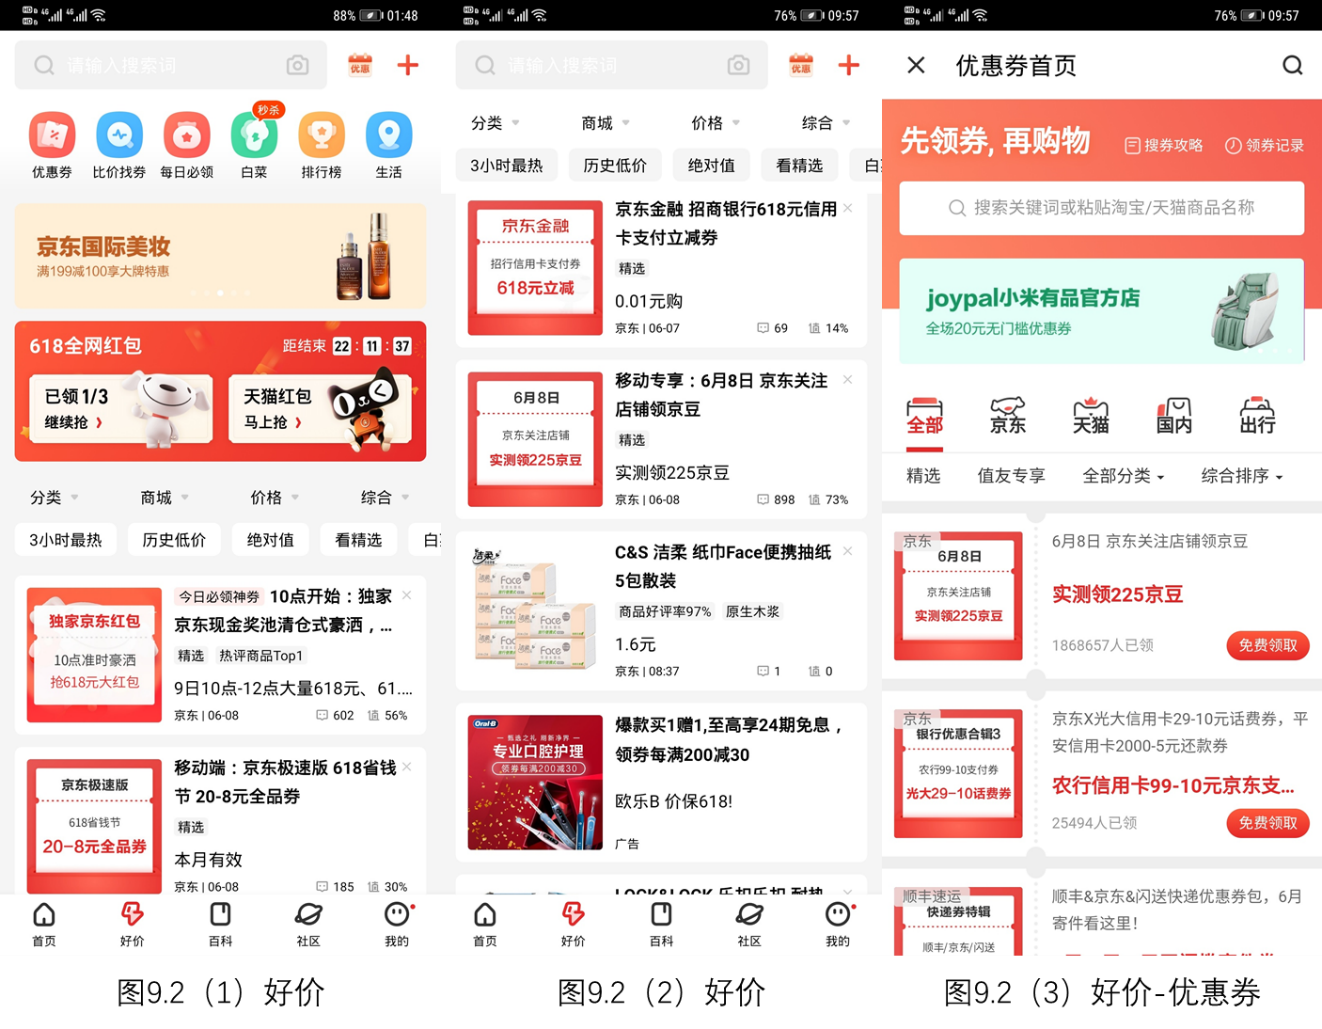Screen dimensions: 1322x1029
Task: Go to 首页 in first screen's bottom bar
Action: tap(44, 925)
